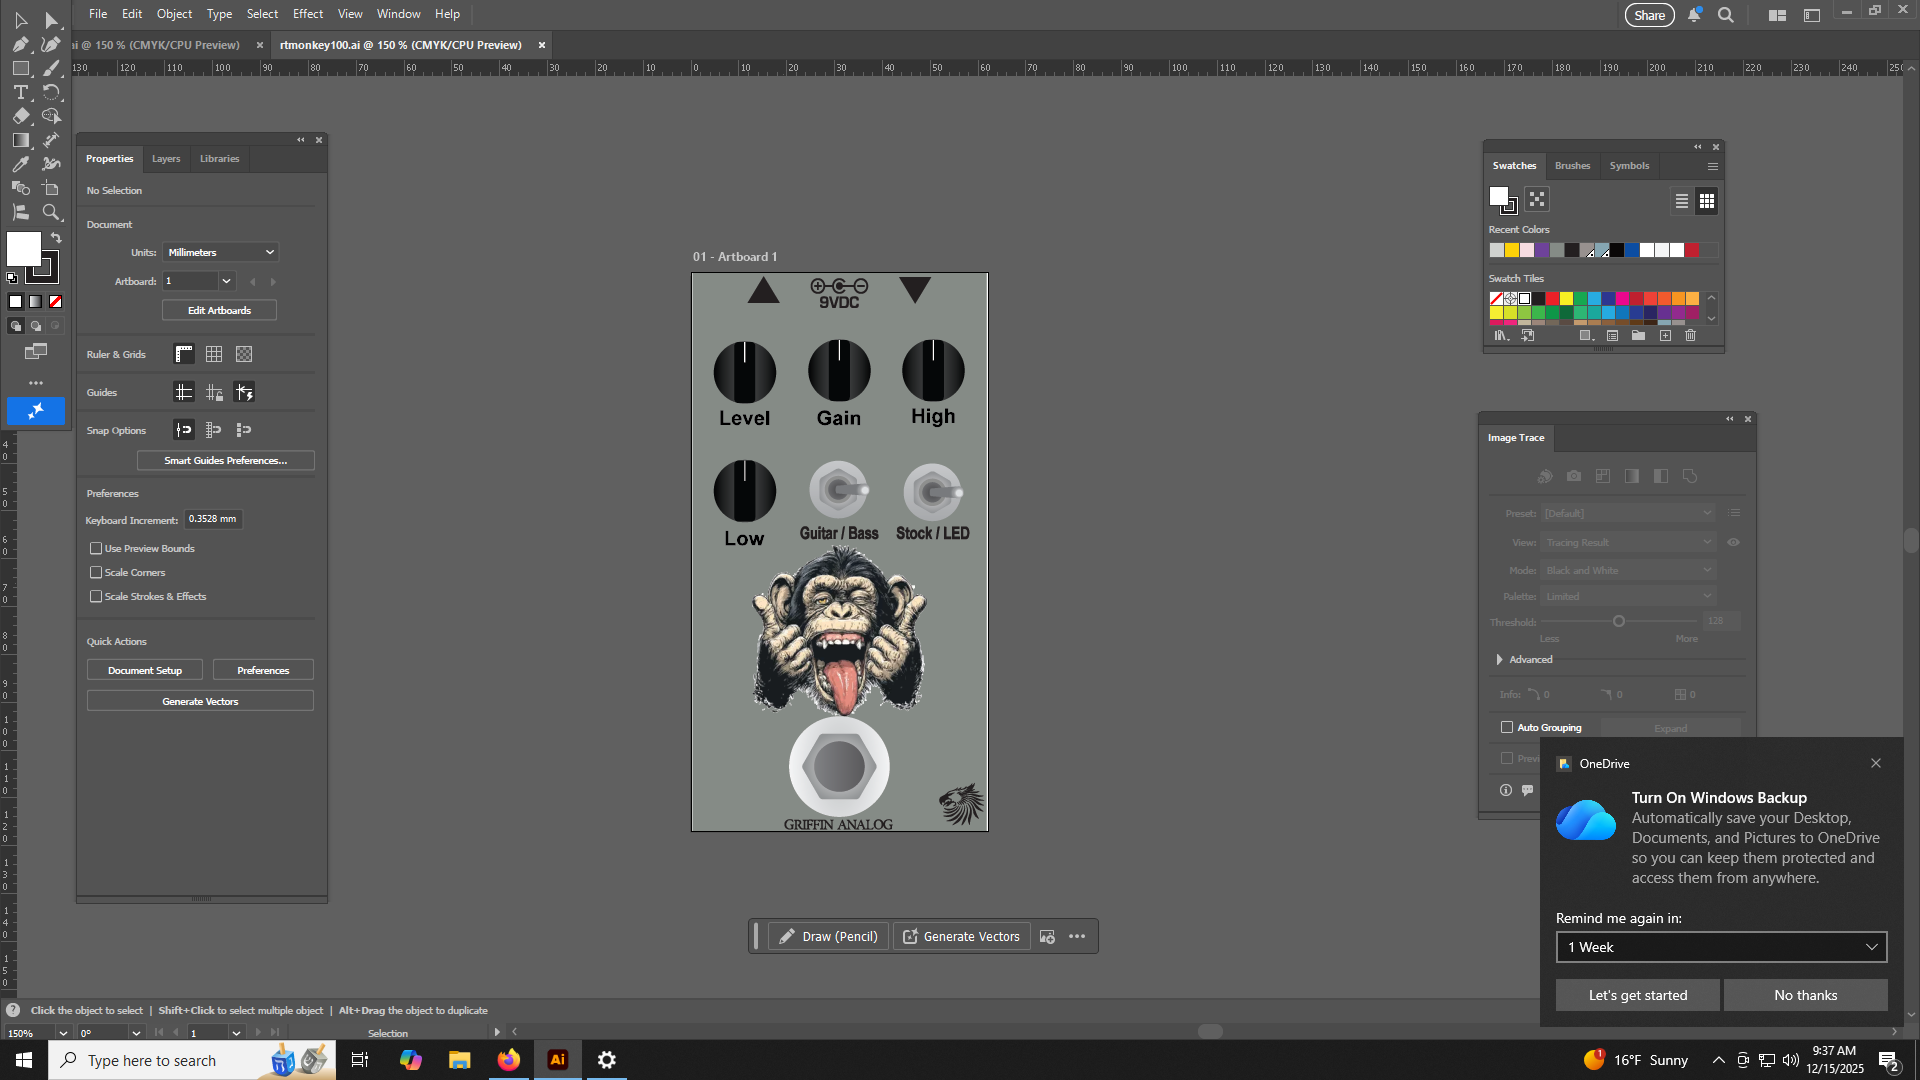The width and height of the screenshot is (1920, 1080).
Task: Switch to the Layers tab
Action: pos(166,159)
